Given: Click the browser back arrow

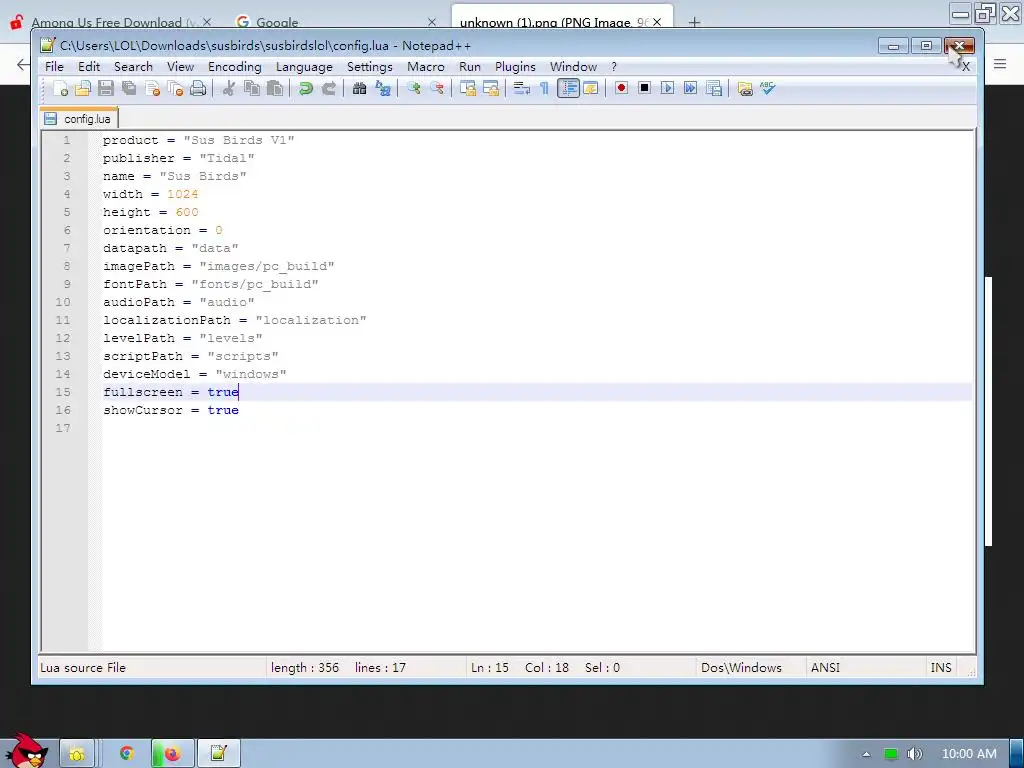Looking at the screenshot, I should coord(23,64).
